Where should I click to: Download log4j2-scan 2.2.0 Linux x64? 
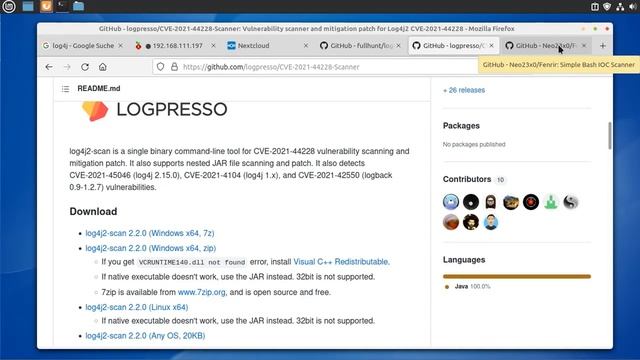(x=137, y=307)
